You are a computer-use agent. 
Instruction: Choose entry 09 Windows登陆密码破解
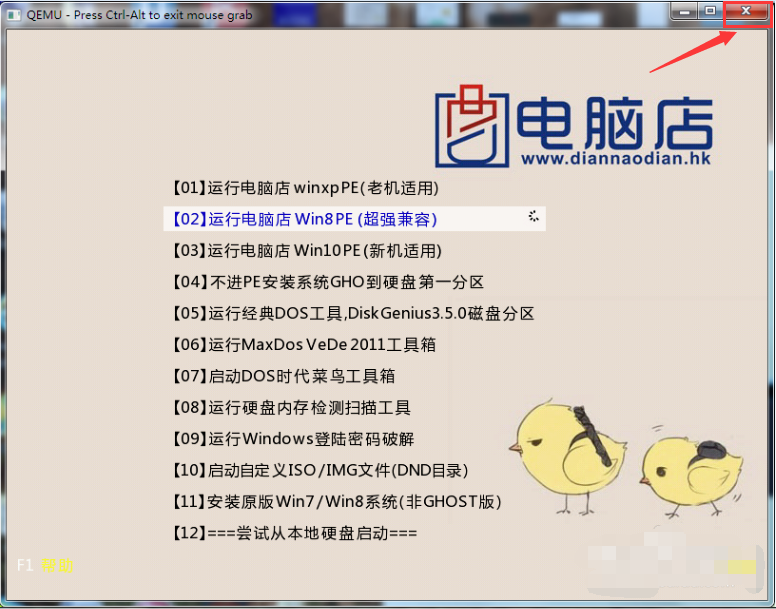293,439
